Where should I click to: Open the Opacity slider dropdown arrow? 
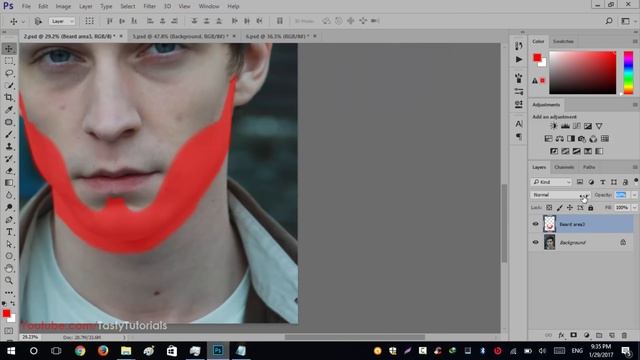pos(634,195)
